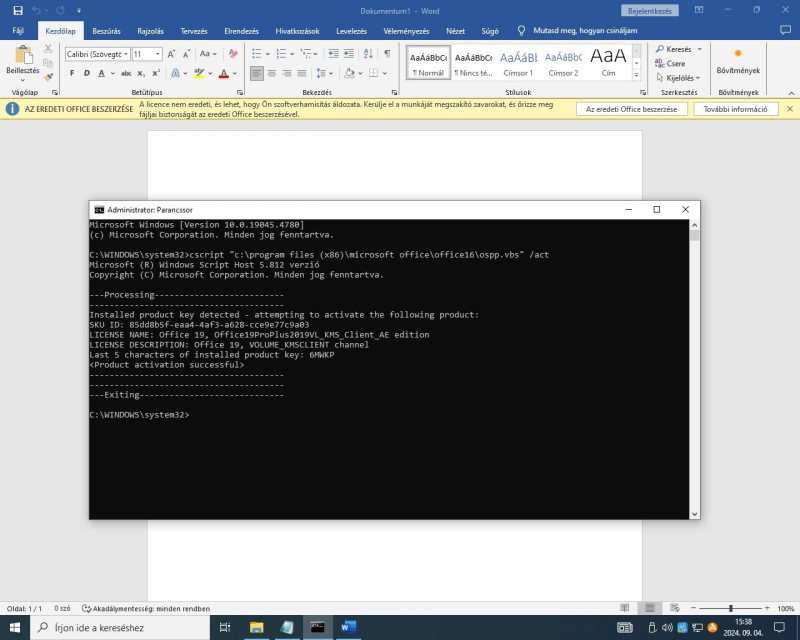The height and width of the screenshot is (640, 800).
Task: Click the cut scissors icon
Action: click(48, 48)
